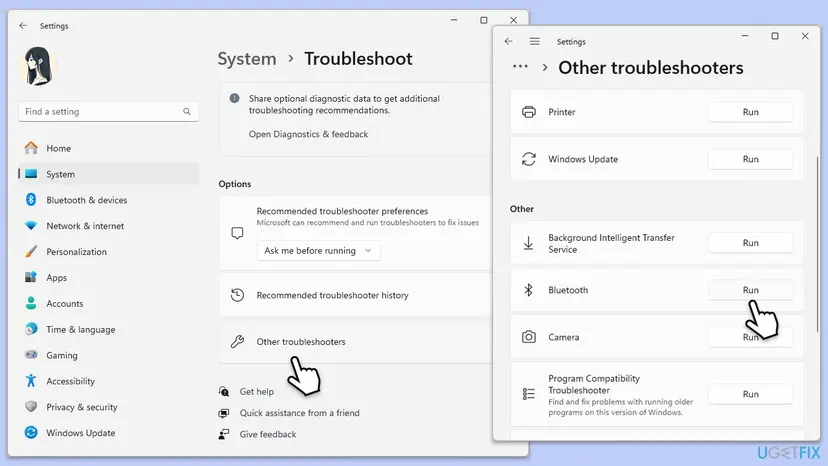Click the Get help link
The image size is (828, 466).
coord(257,392)
